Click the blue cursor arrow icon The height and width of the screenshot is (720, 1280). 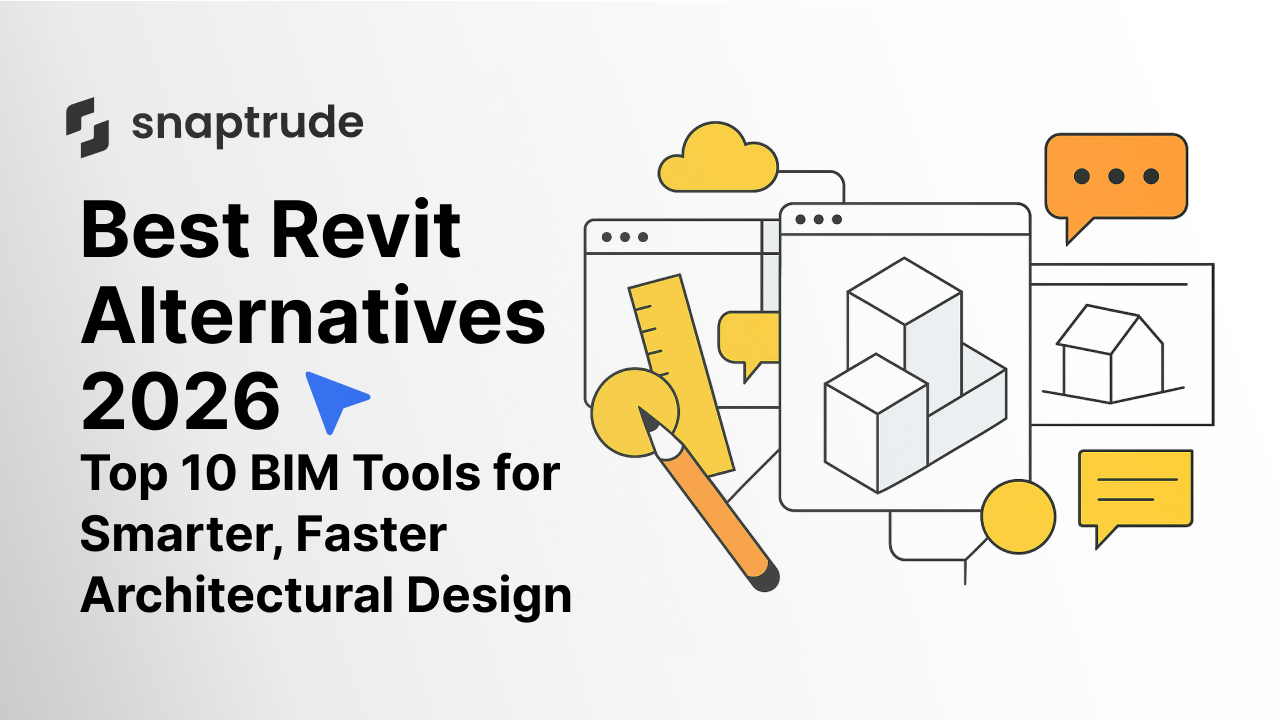[x=336, y=401]
